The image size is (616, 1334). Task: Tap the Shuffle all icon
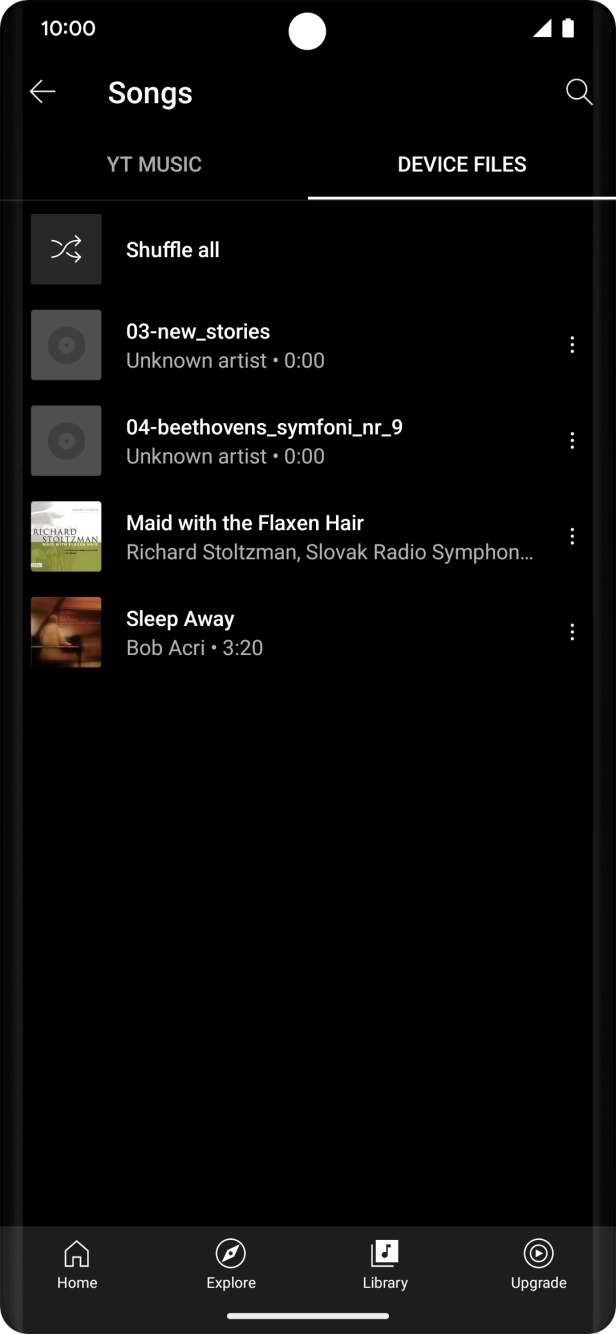click(66, 249)
